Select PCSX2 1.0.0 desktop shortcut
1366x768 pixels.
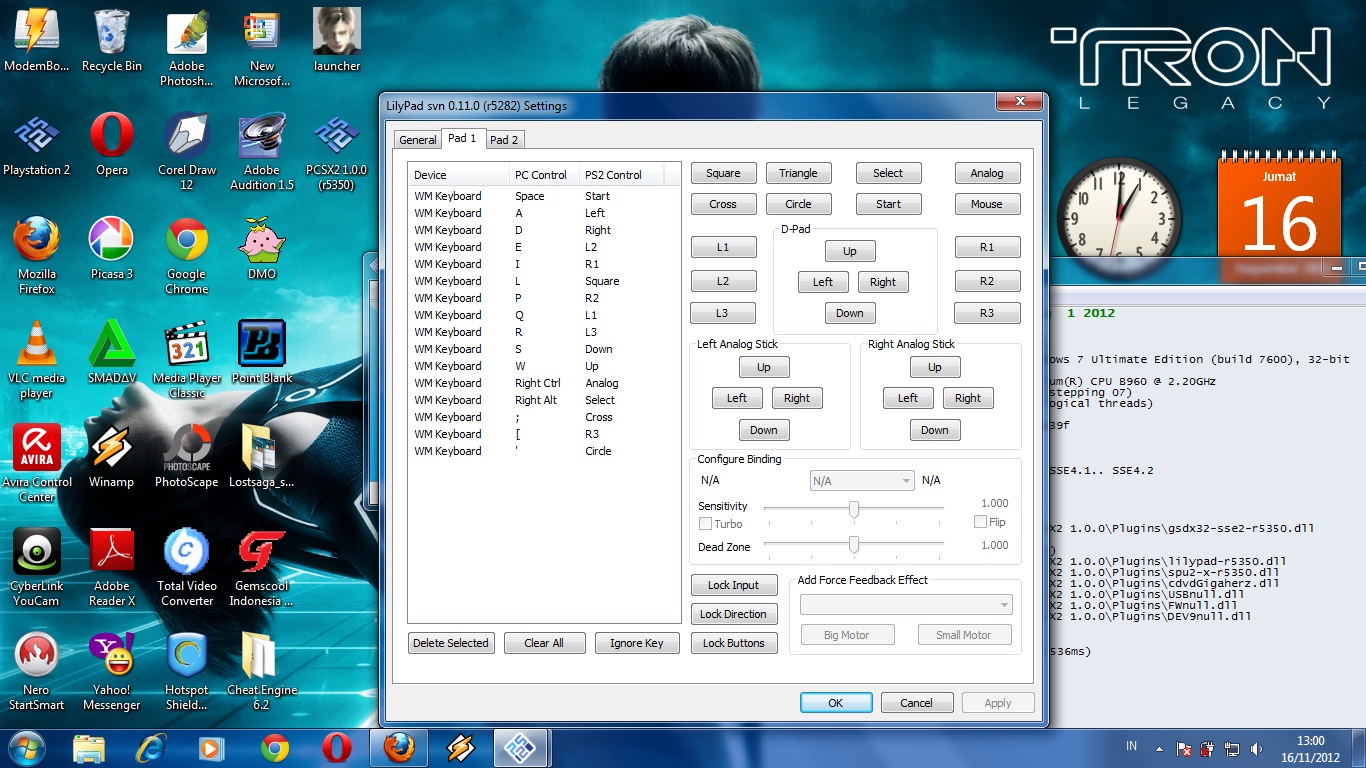point(337,152)
